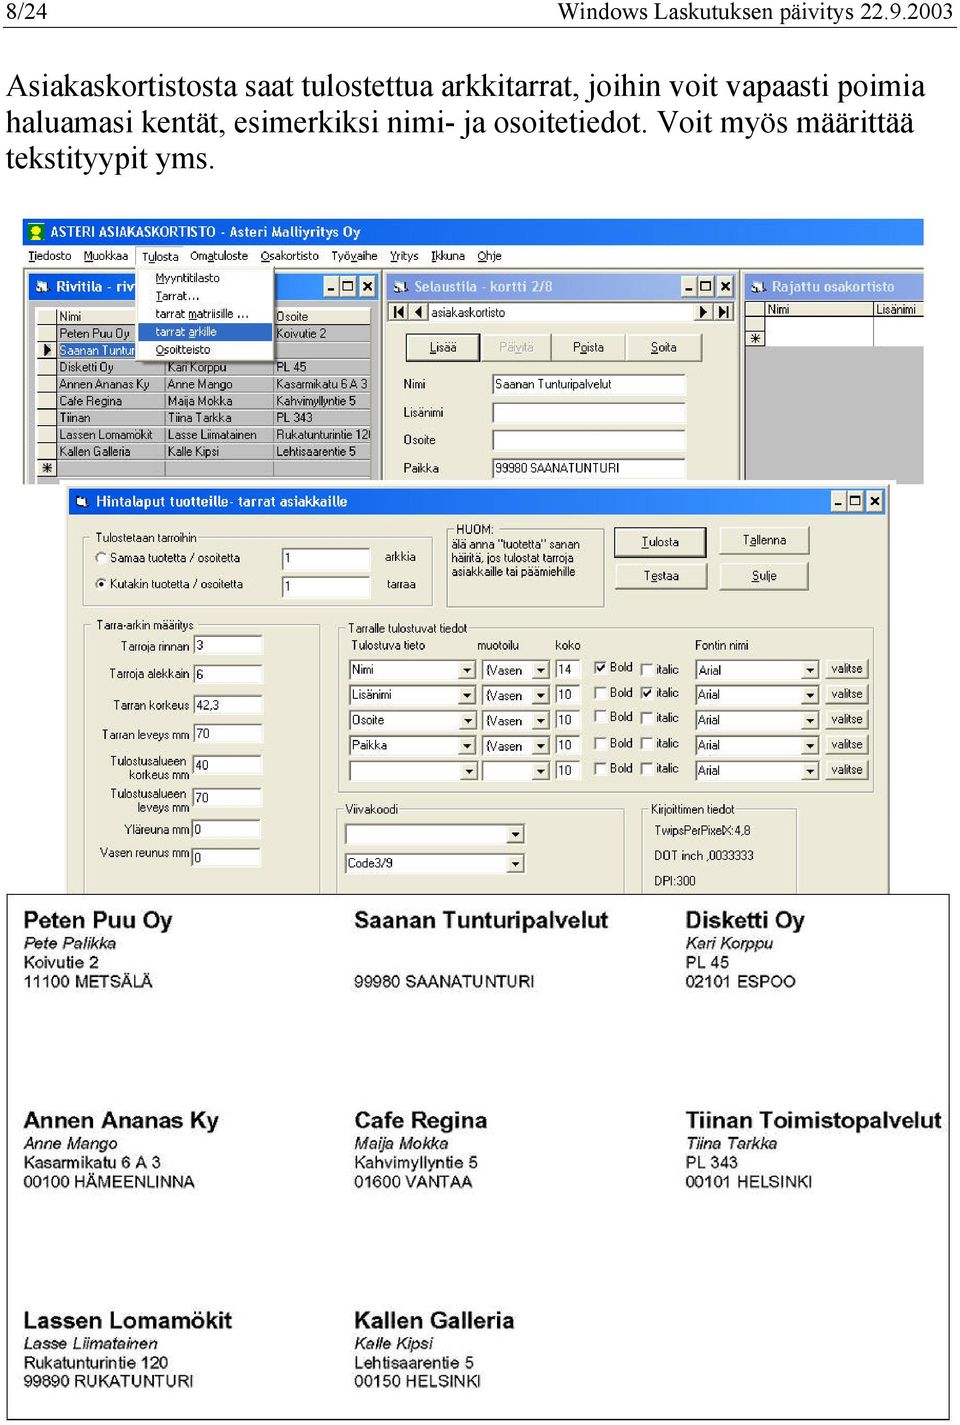This screenshot has height=1425, width=960.
Task: Click the 'Tarroja rinnan' input field
Action: coord(227,645)
